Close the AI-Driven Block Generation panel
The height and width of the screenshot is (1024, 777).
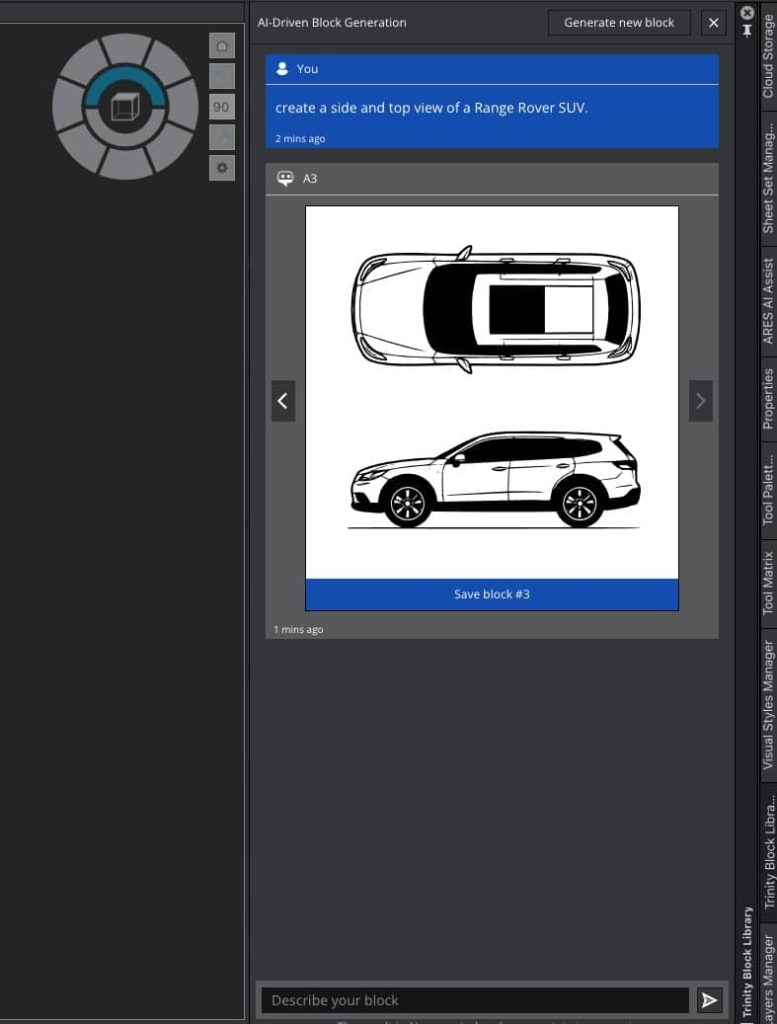pos(714,23)
